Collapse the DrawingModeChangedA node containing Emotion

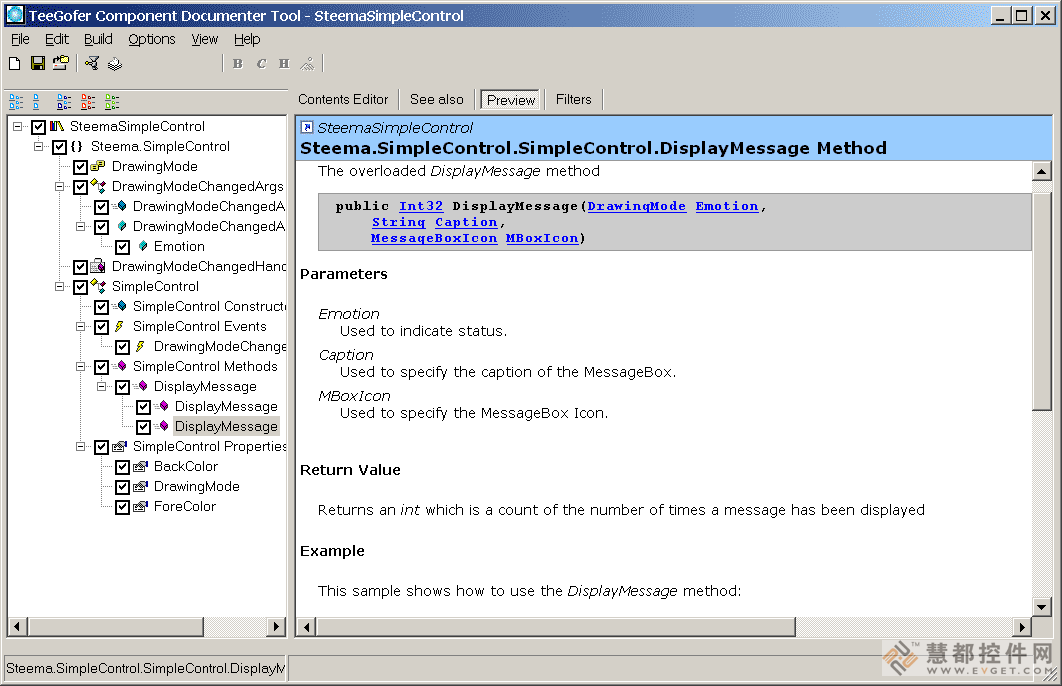point(81,226)
